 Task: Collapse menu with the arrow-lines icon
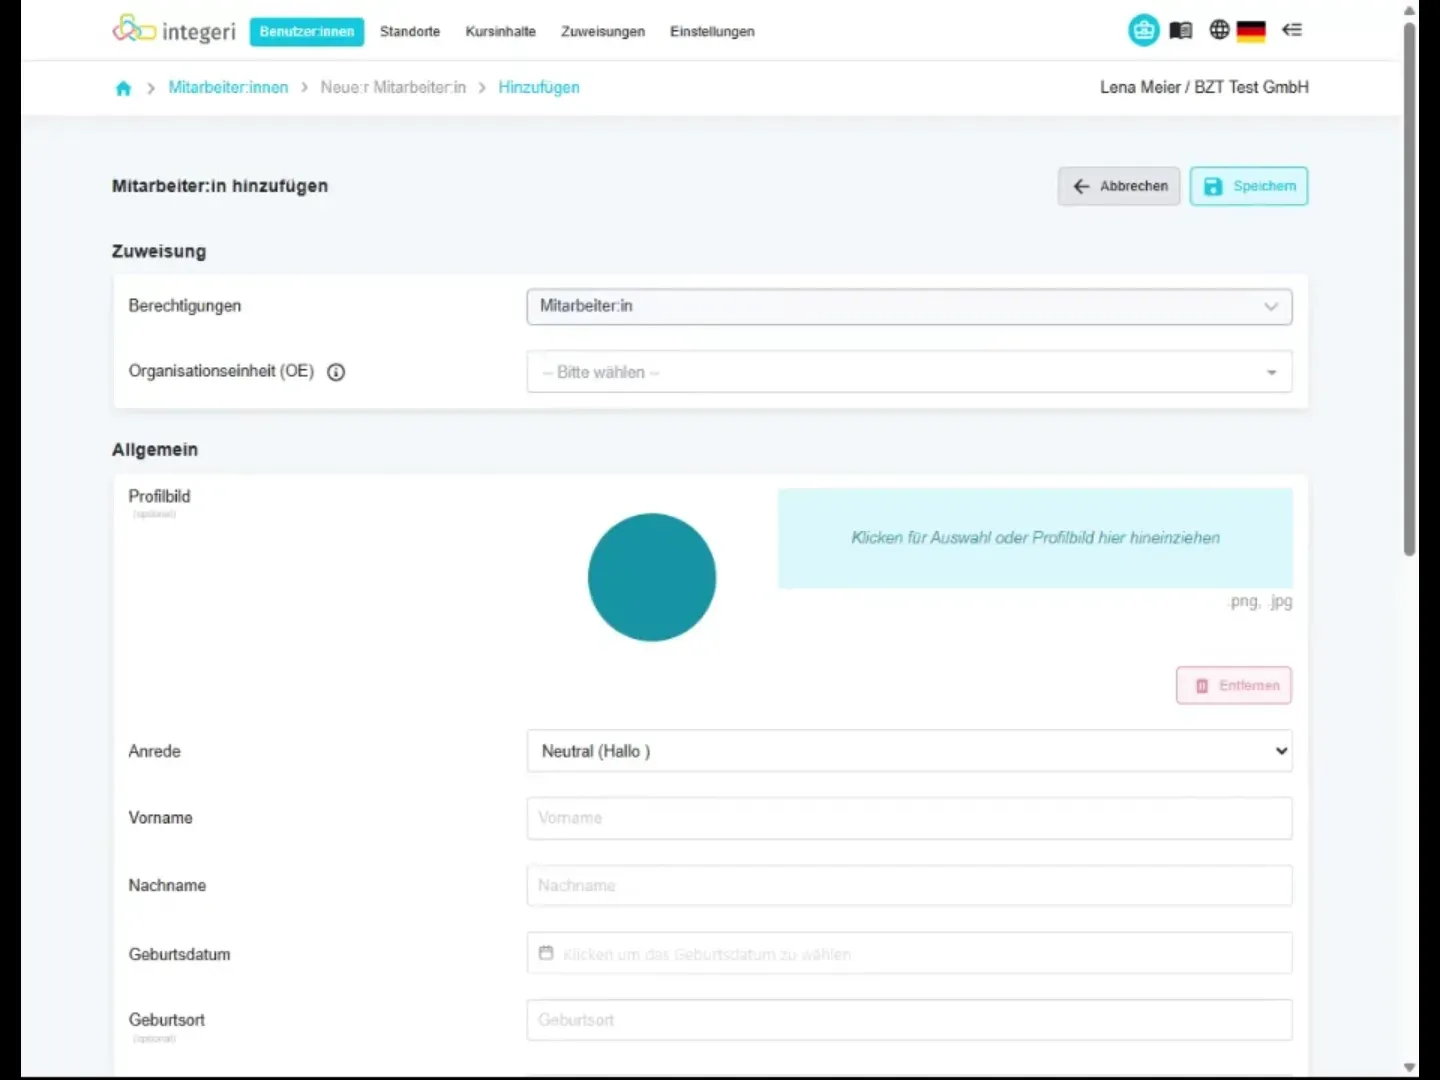coord(1292,30)
